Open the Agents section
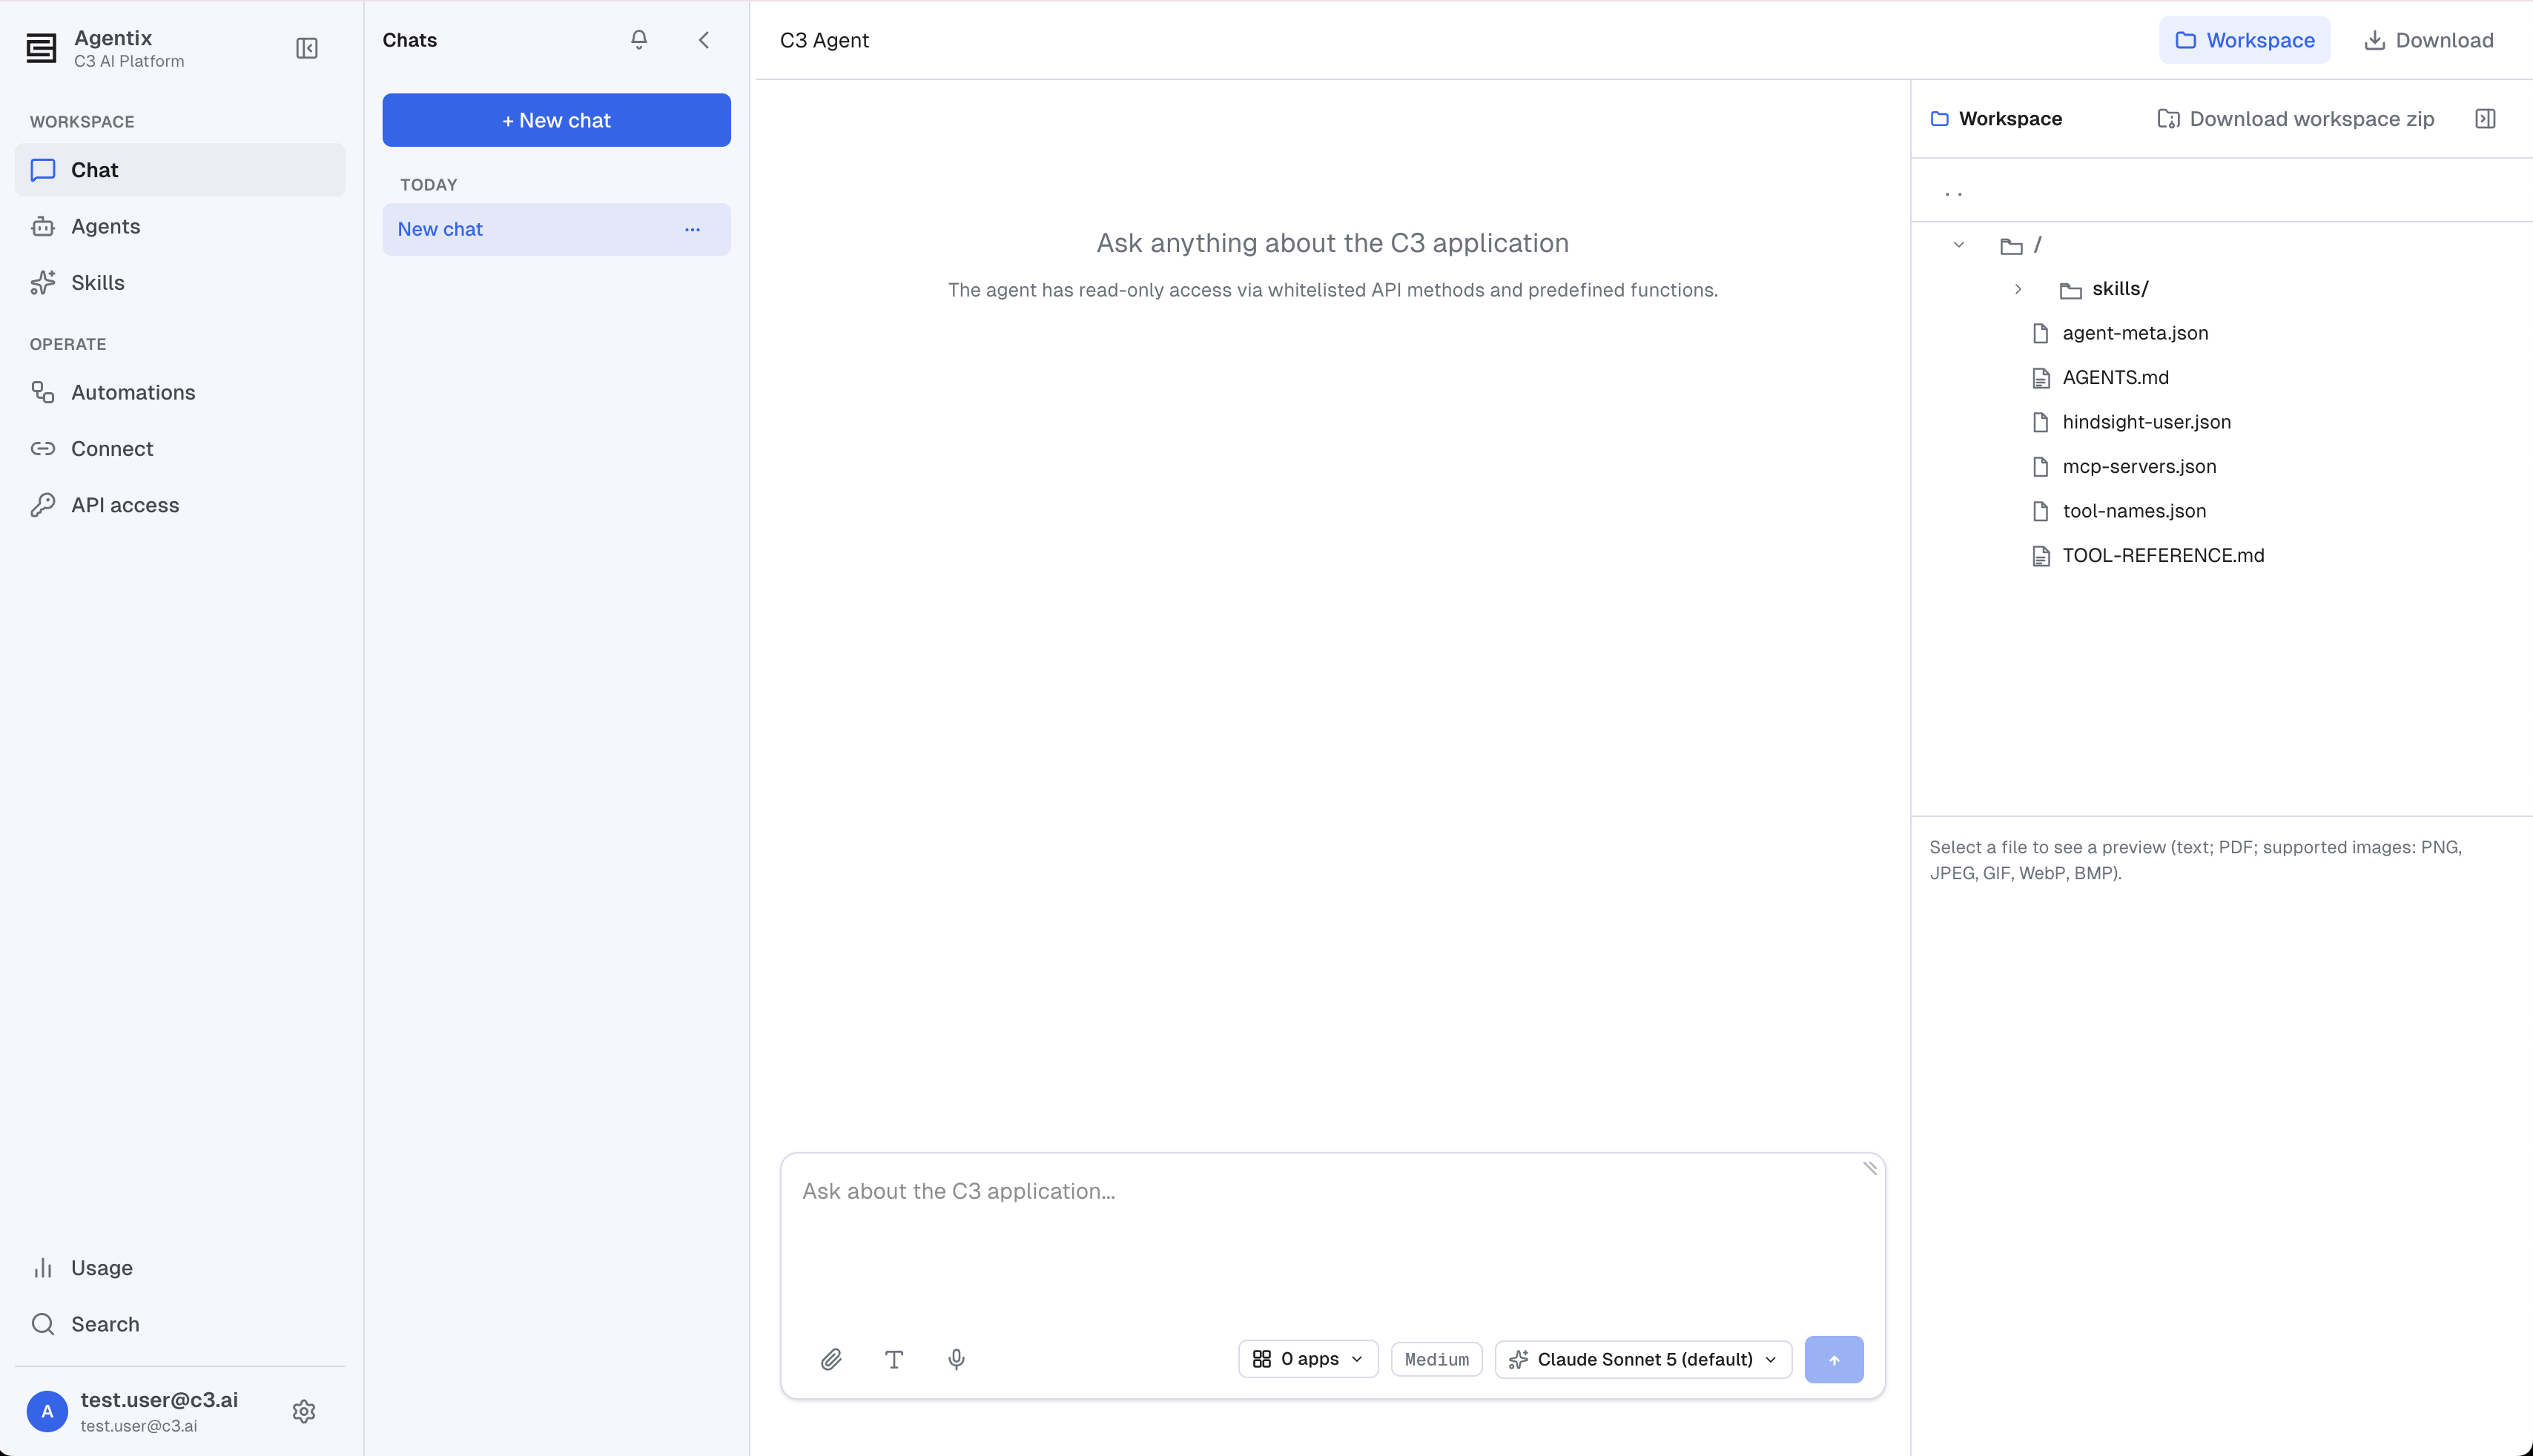The image size is (2533, 1456). [x=180, y=226]
